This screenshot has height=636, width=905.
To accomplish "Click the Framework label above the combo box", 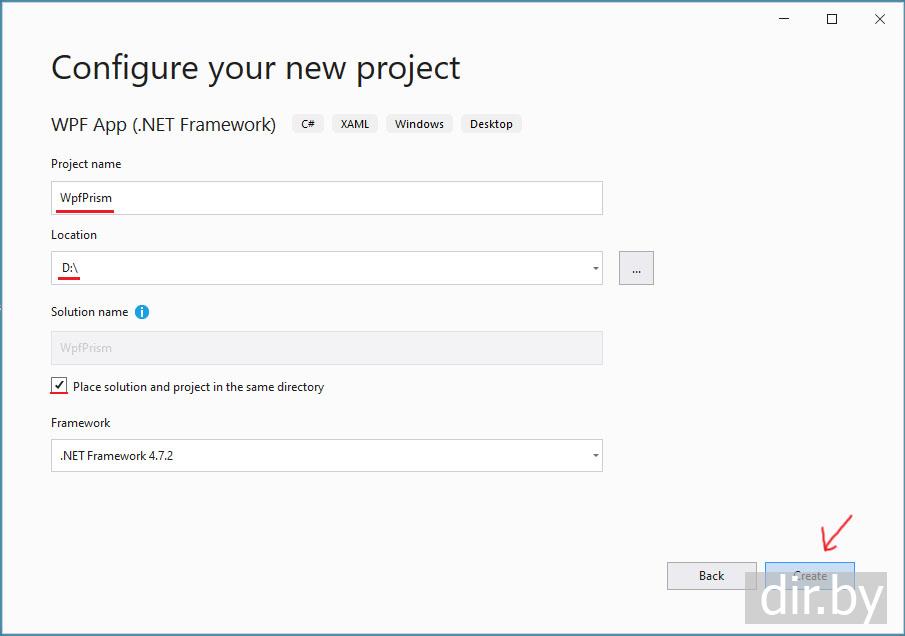I will pyautogui.click(x=81, y=423).
